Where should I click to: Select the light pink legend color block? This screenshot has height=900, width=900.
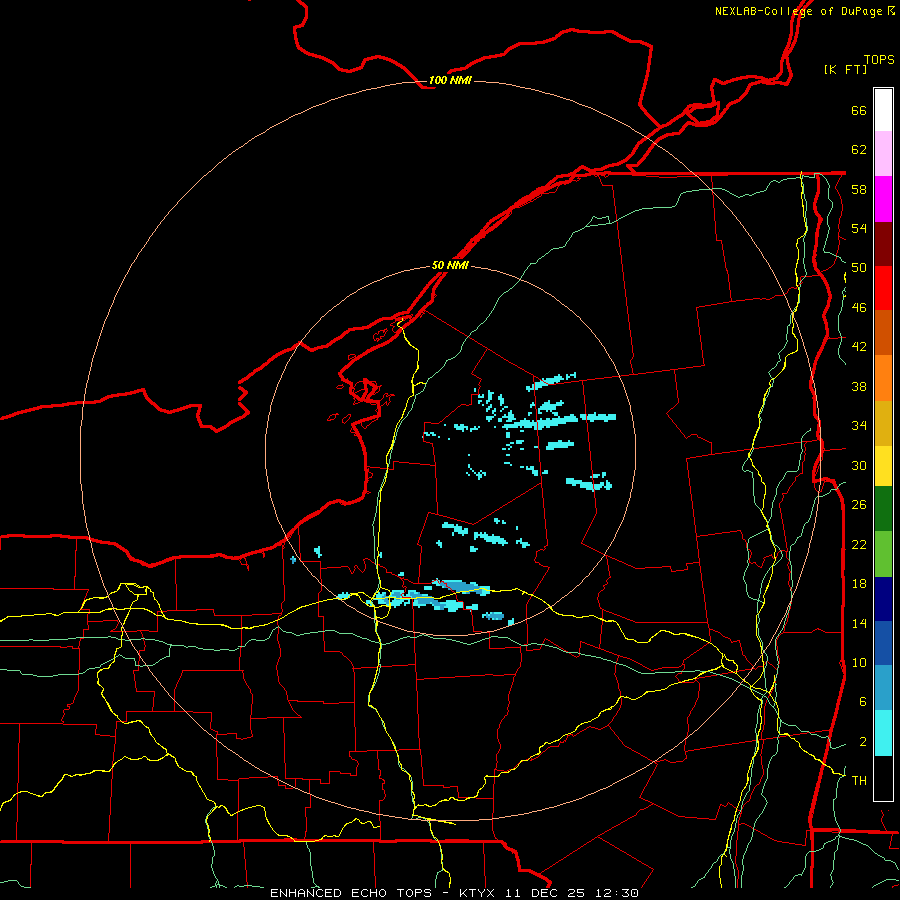[x=883, y=153]
